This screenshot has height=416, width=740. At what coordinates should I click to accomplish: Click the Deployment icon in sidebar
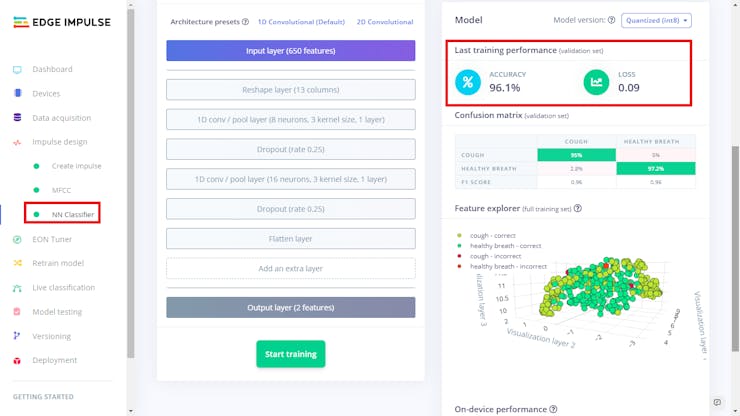(x=17, y=360)
